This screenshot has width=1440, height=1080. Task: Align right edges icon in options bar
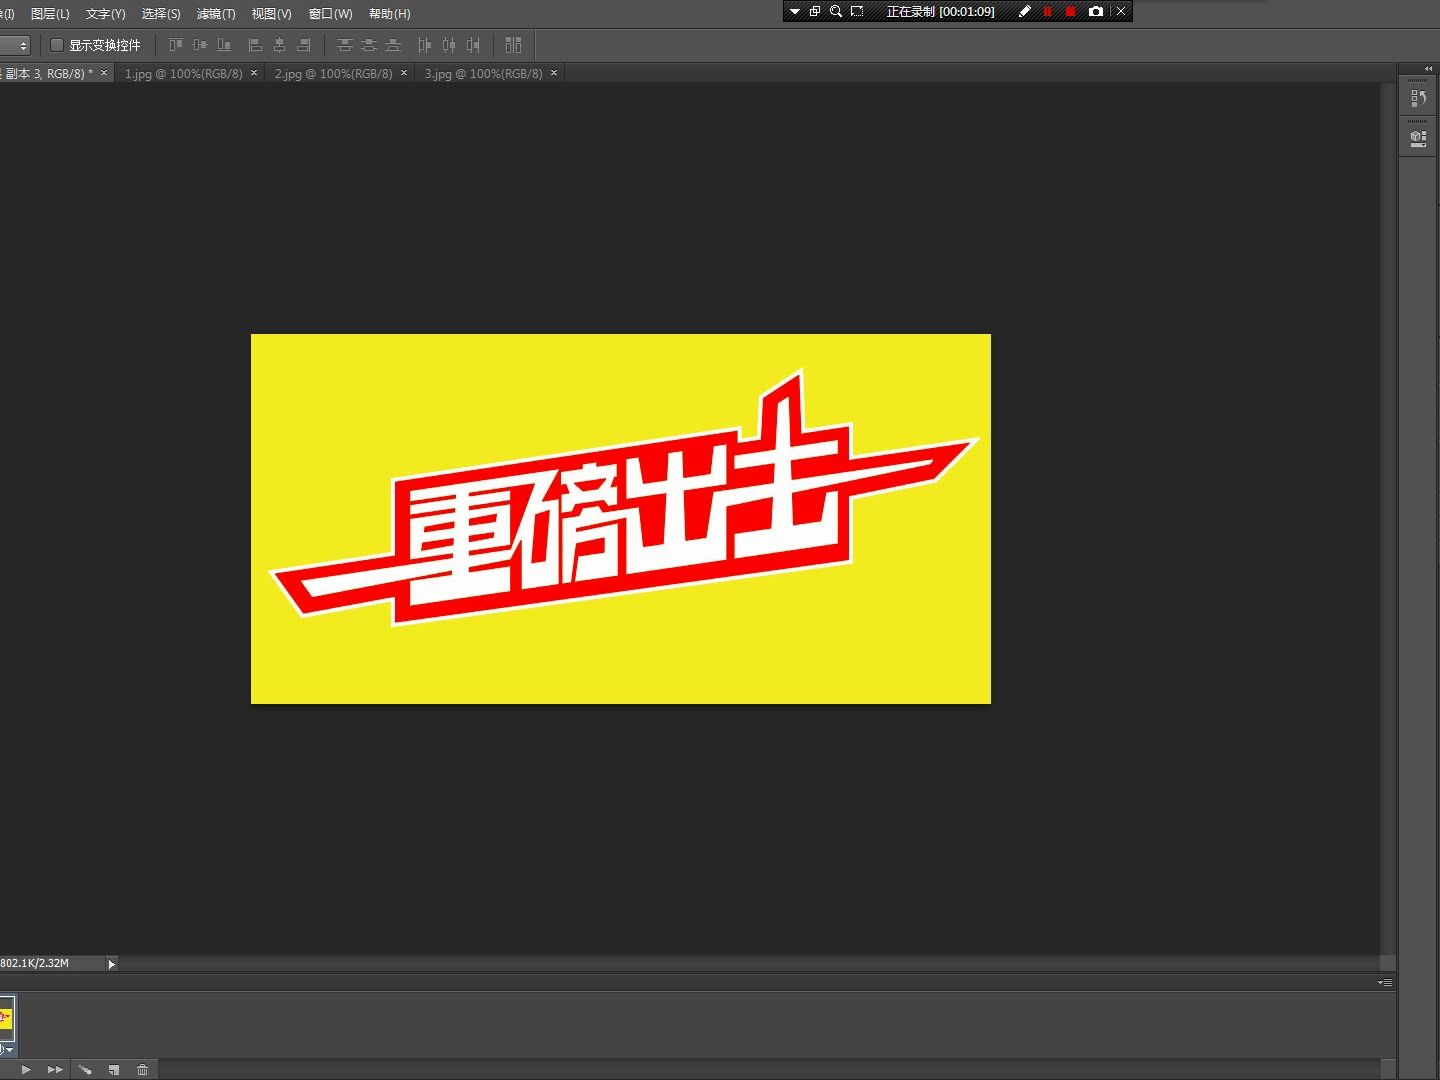303,45
